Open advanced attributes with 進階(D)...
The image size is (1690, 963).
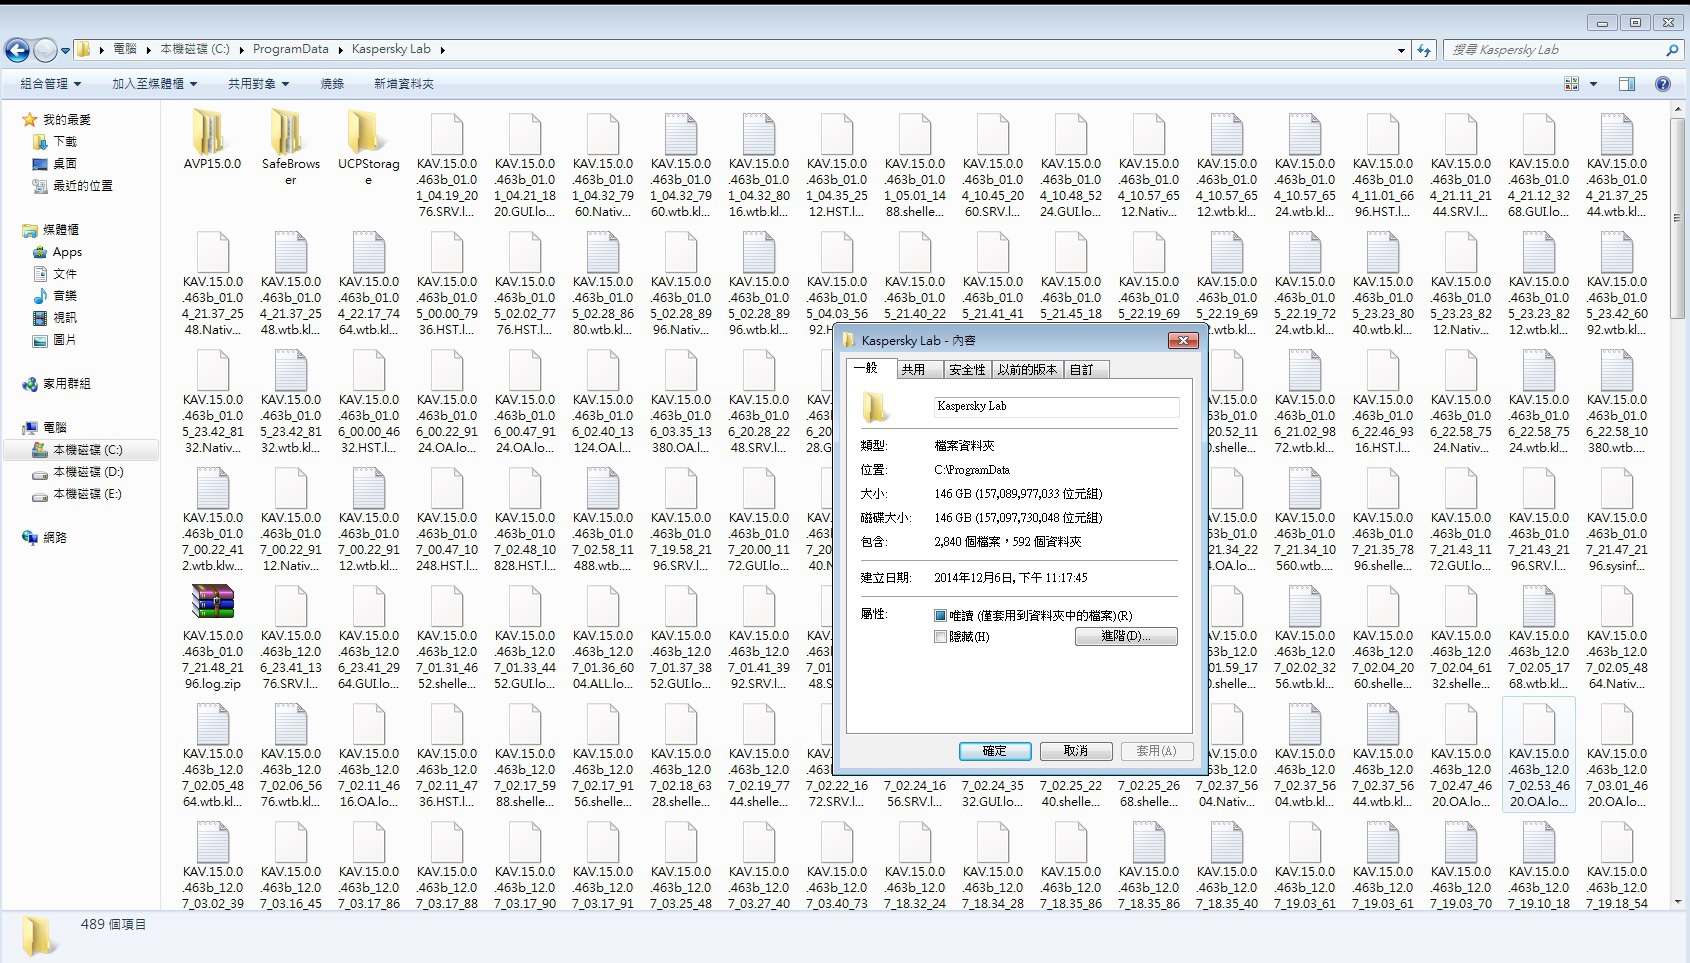click(x=1126, y=637)
